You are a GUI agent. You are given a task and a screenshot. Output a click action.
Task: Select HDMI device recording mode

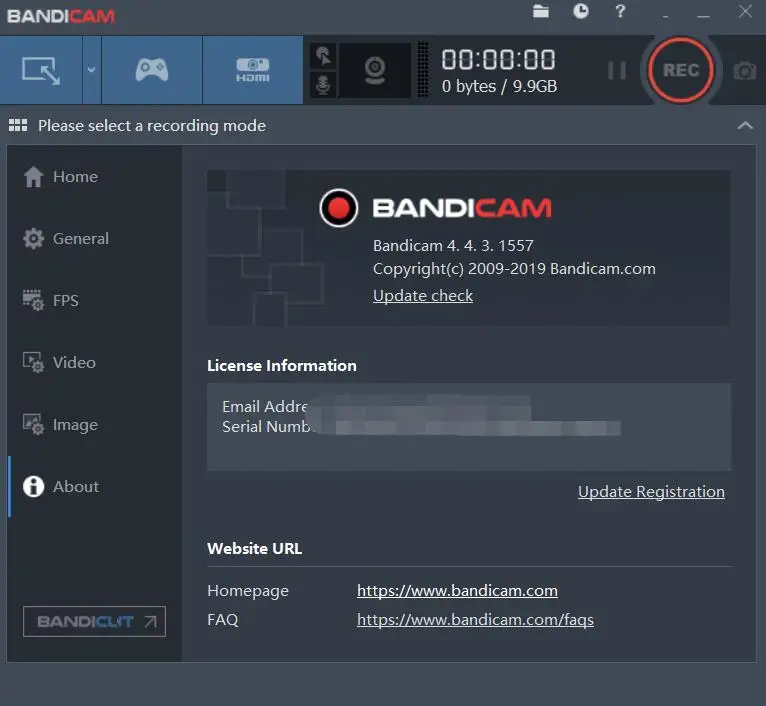253,70
